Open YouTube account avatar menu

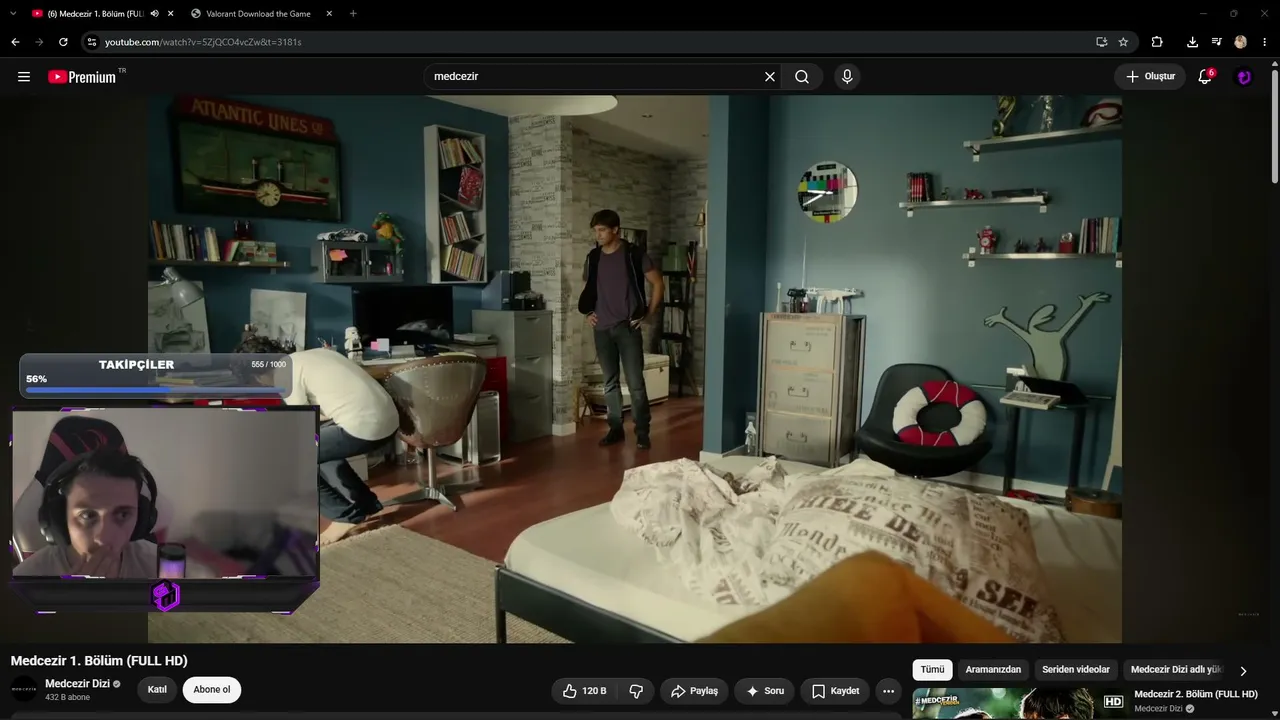[1244, 77]
